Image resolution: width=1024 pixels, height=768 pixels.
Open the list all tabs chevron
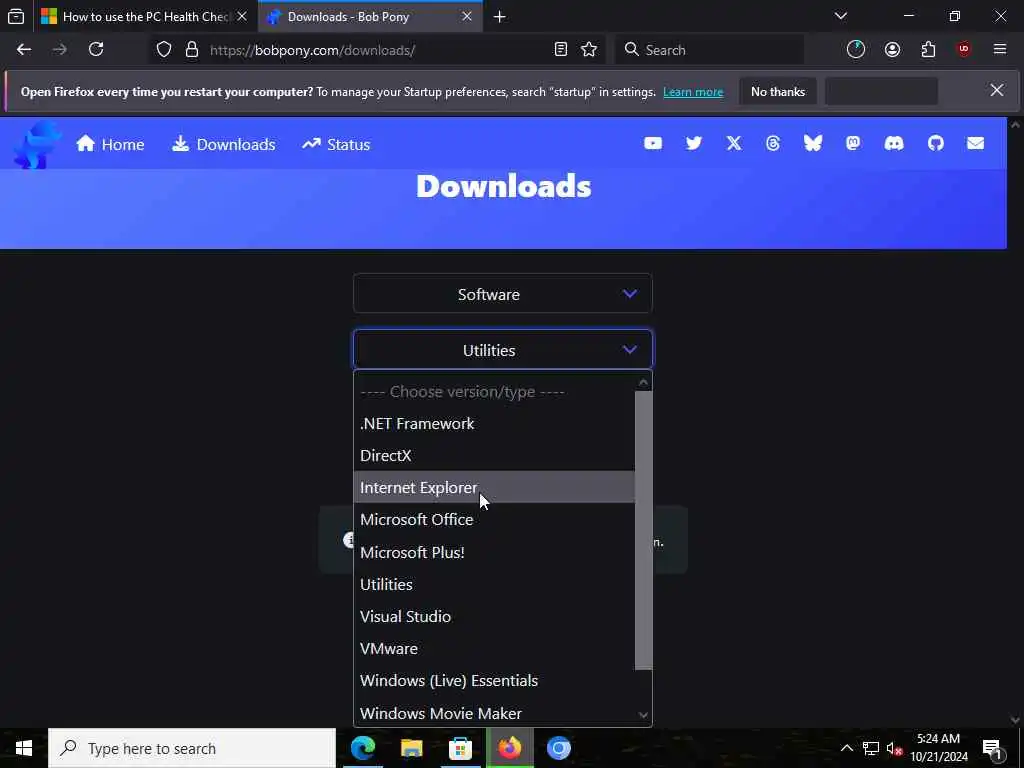(x=840, y=16)
